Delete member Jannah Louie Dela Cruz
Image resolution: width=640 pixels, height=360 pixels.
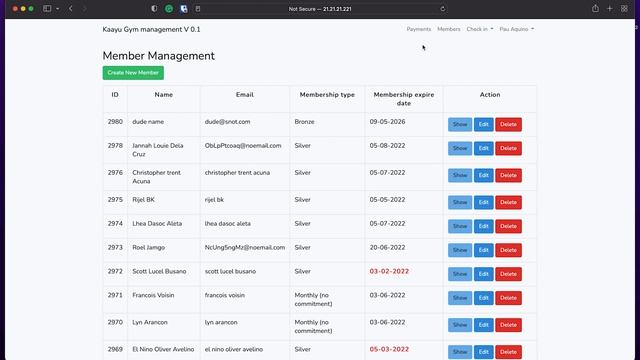click(509, 148)
